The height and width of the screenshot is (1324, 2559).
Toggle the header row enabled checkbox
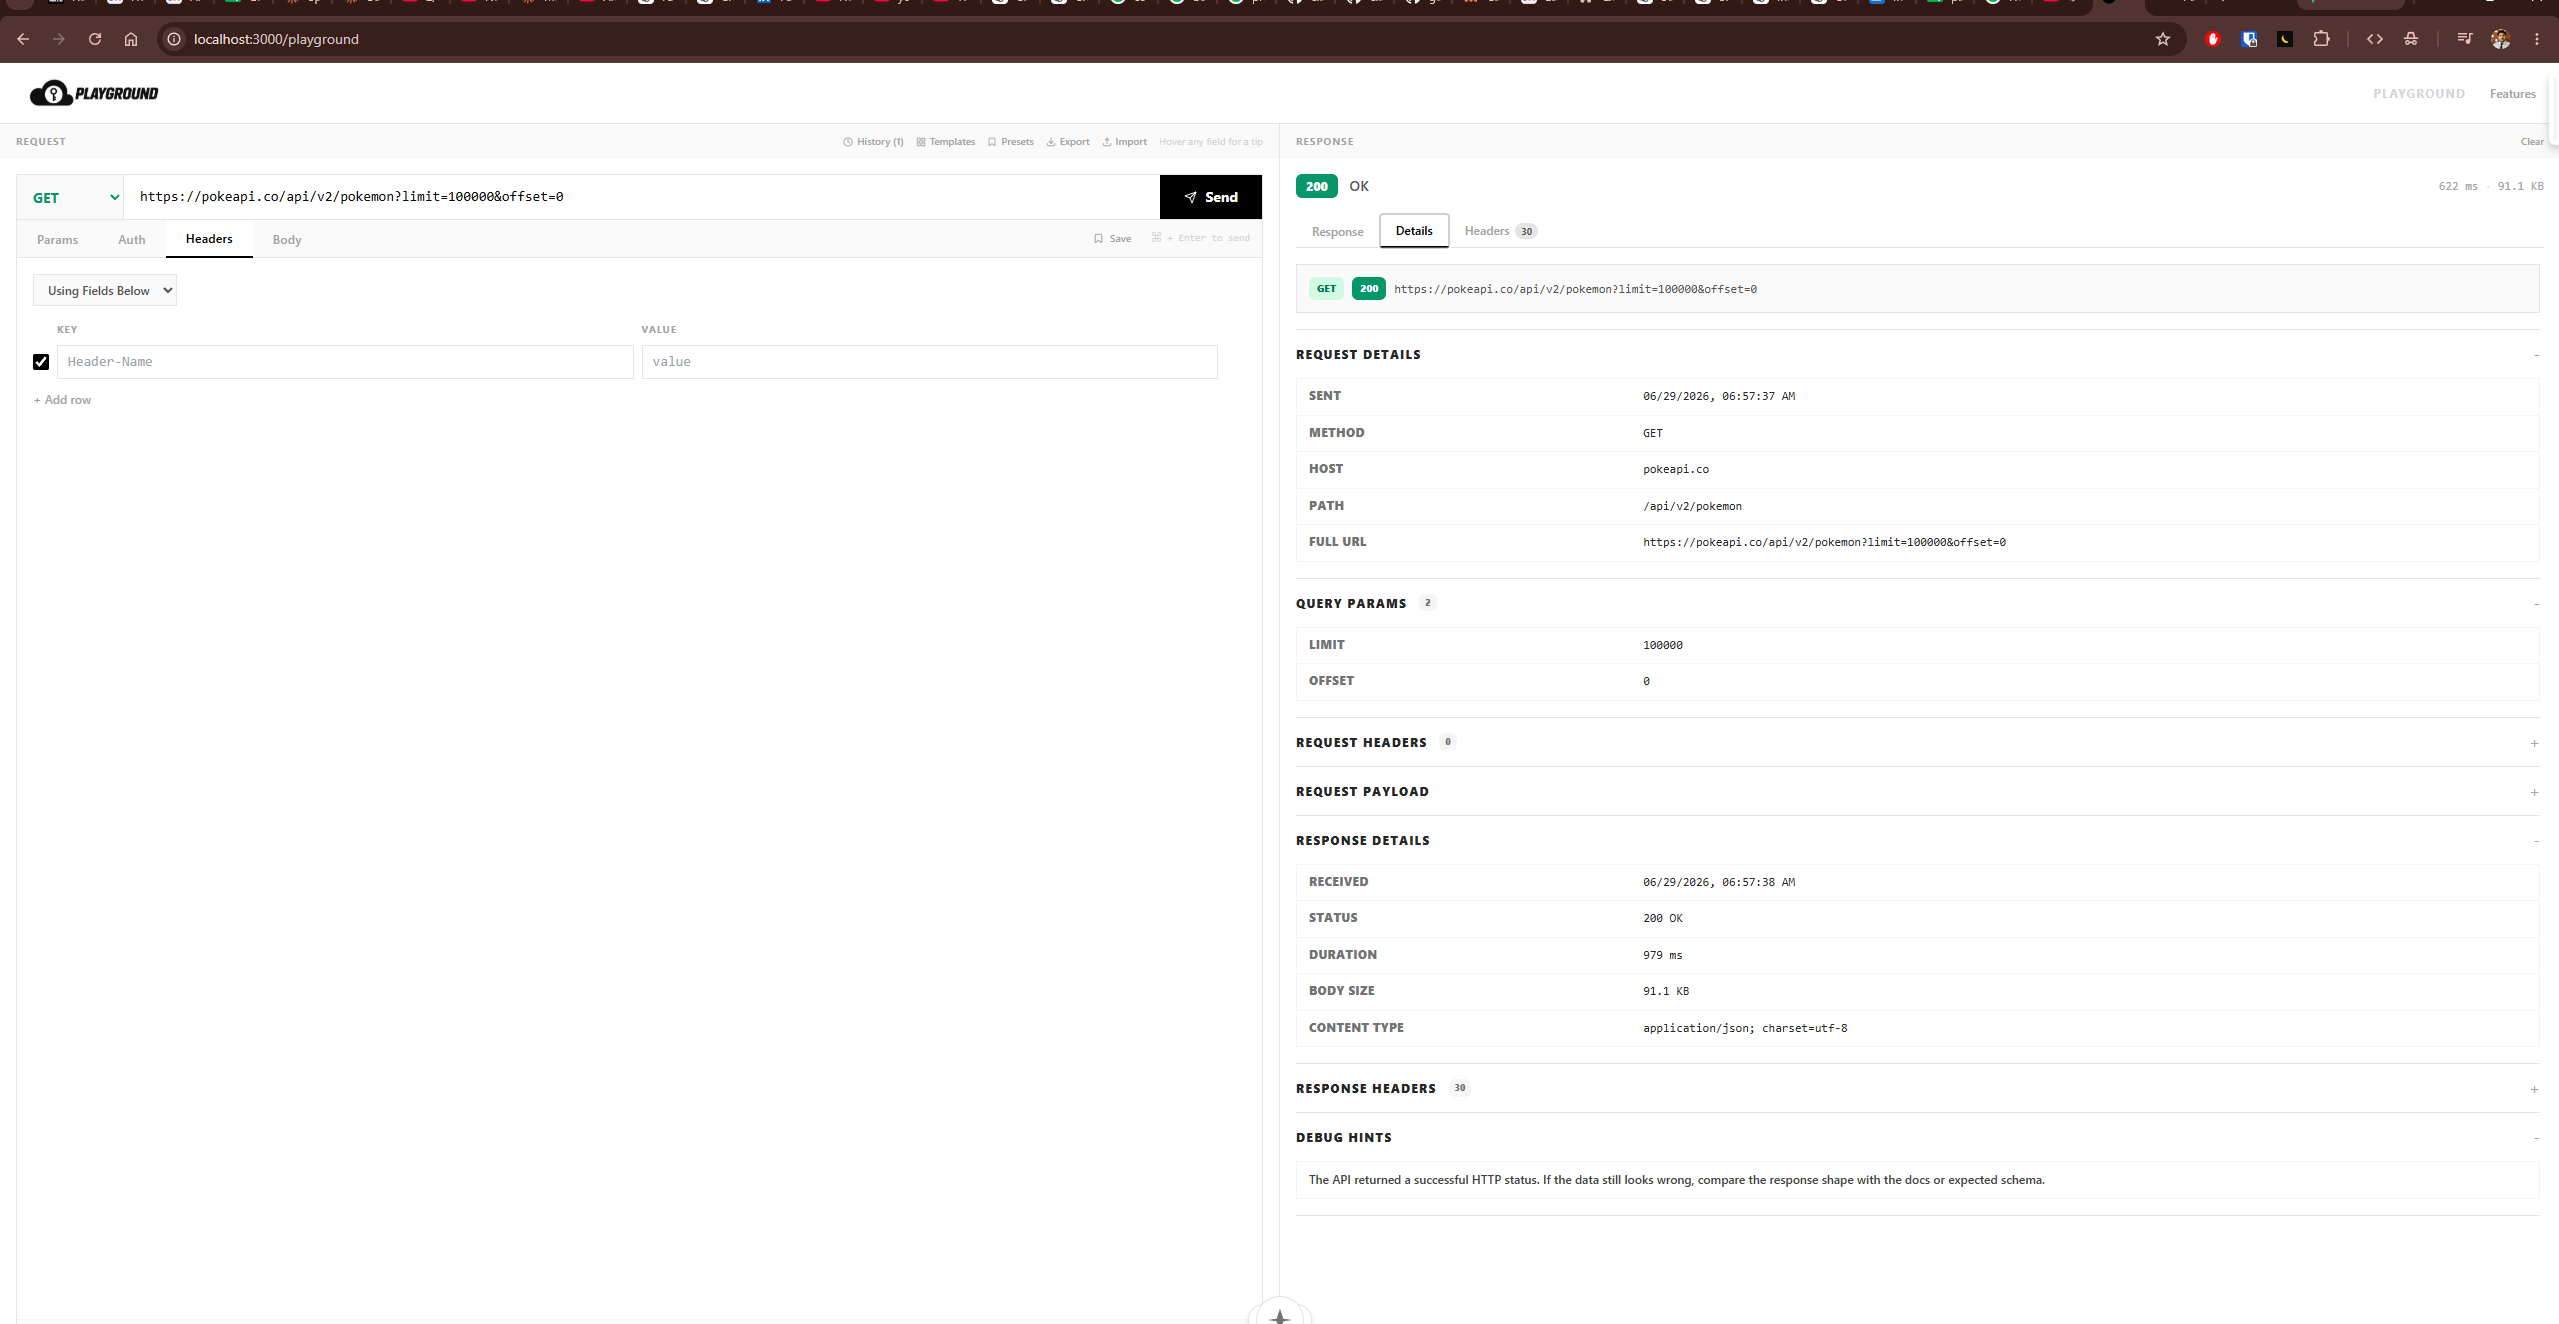[x=41, y=362]
